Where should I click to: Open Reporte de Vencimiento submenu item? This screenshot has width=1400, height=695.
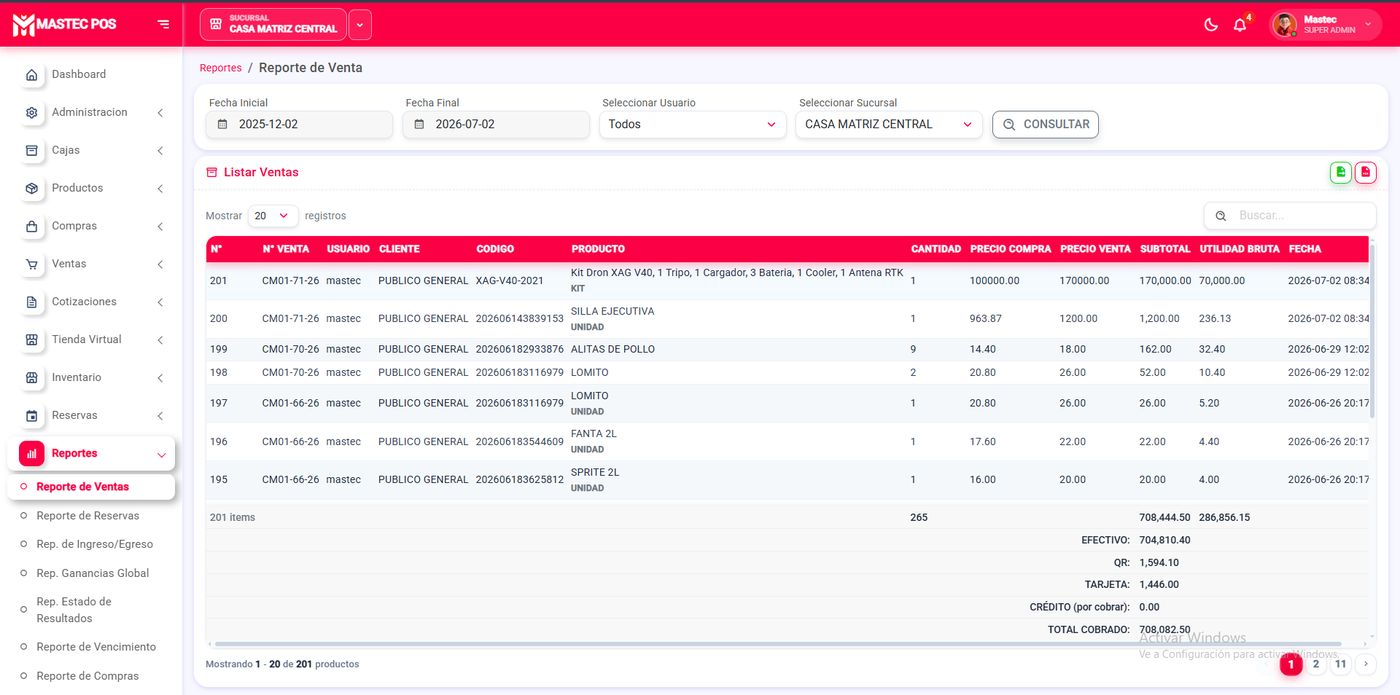96,647
